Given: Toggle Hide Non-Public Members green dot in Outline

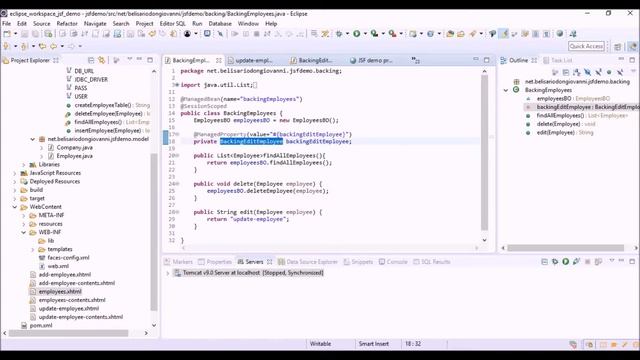Looking at the screenshot, I should 609,72.
